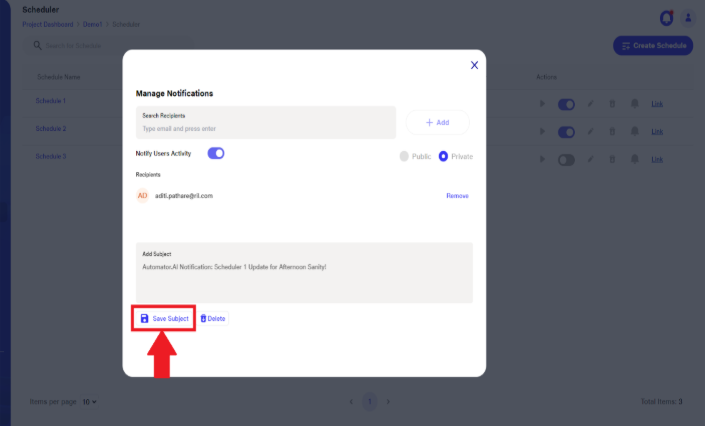Edit Schedule 3 with pencil icon

[x=590, y=159]
